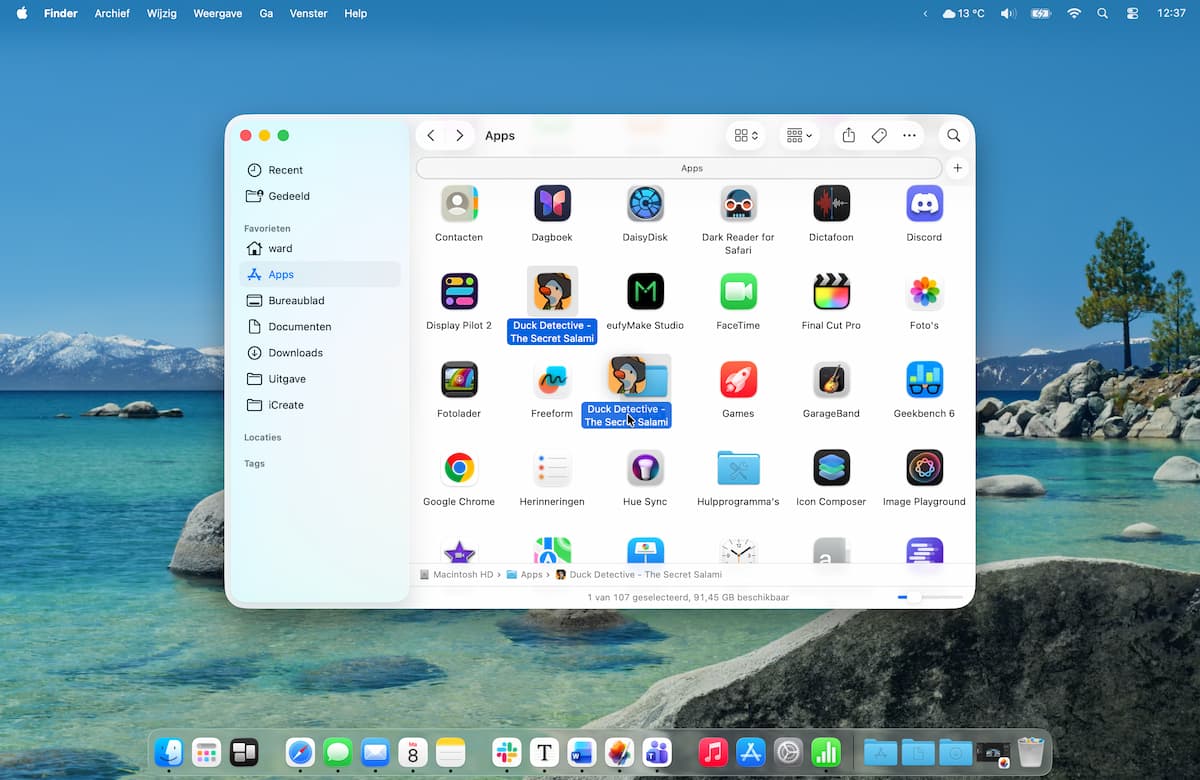Adjust the icon size slider
Viewport: 1200px width, 780px height.
914,597
